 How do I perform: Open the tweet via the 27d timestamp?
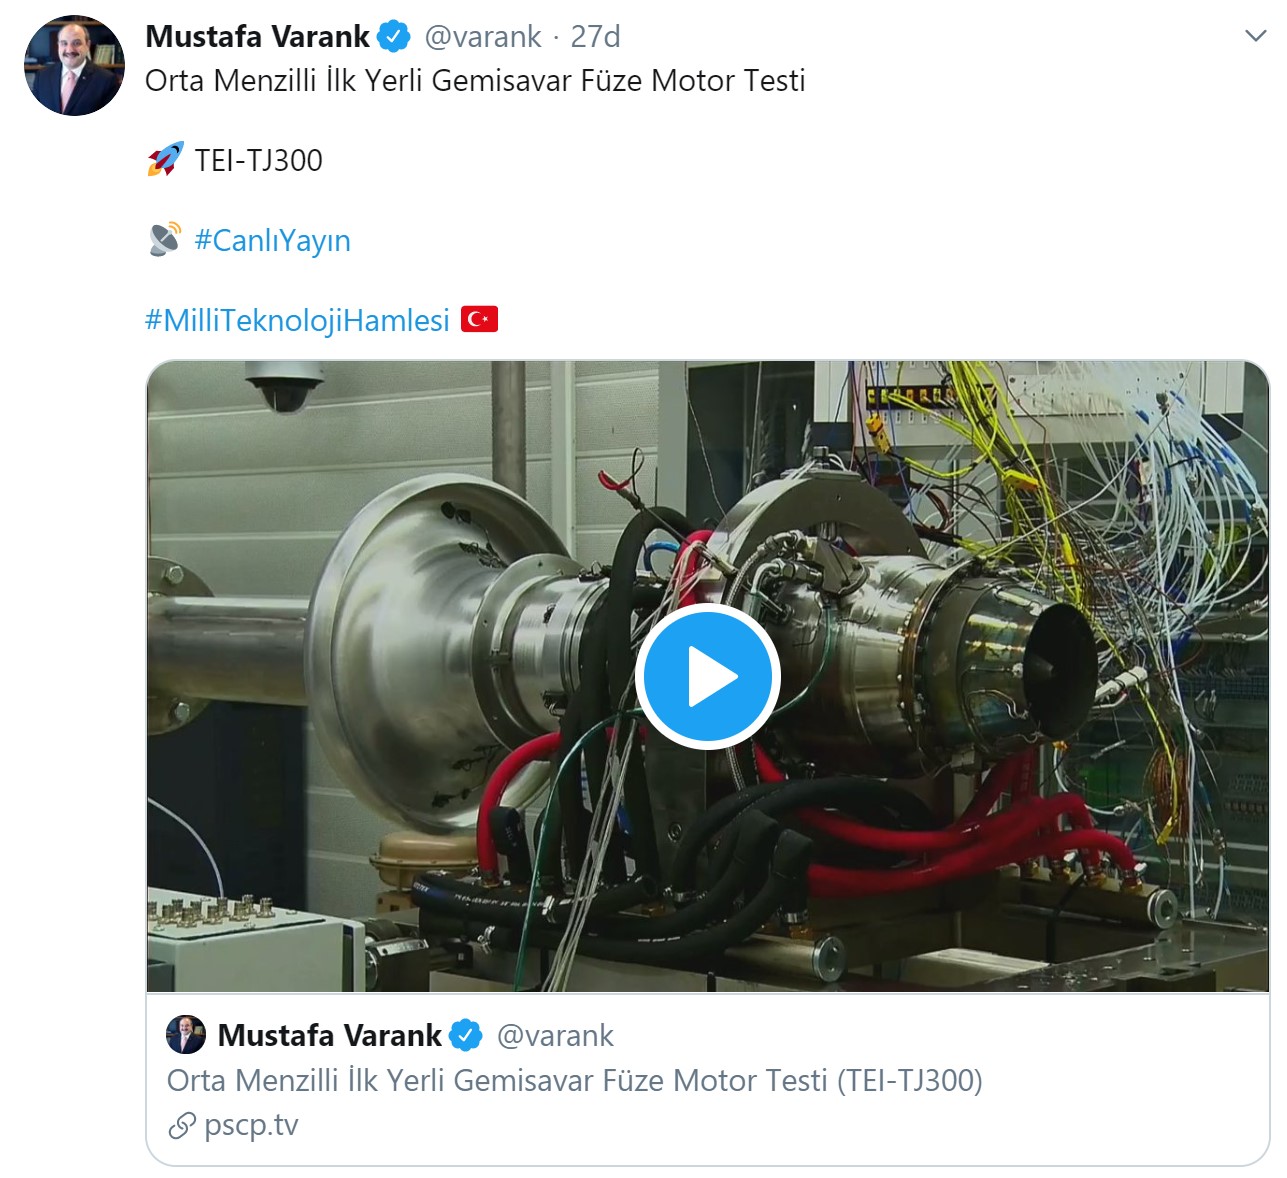coord(596,37)
